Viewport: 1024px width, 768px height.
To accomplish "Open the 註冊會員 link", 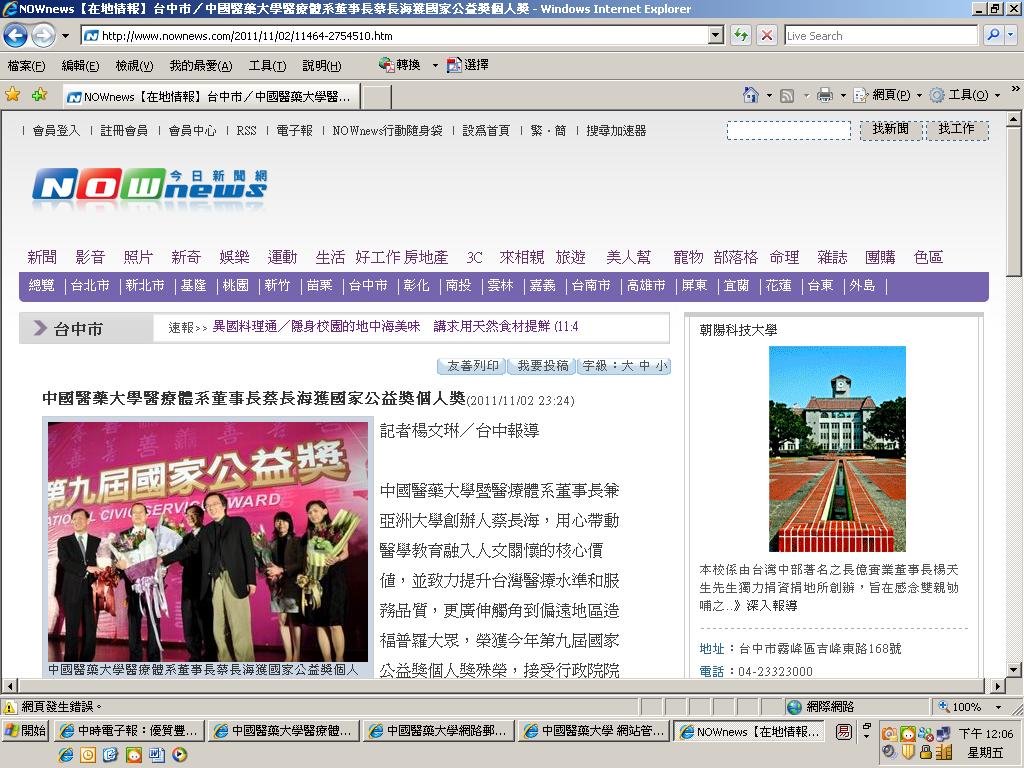I will click(x=124, y=131).
